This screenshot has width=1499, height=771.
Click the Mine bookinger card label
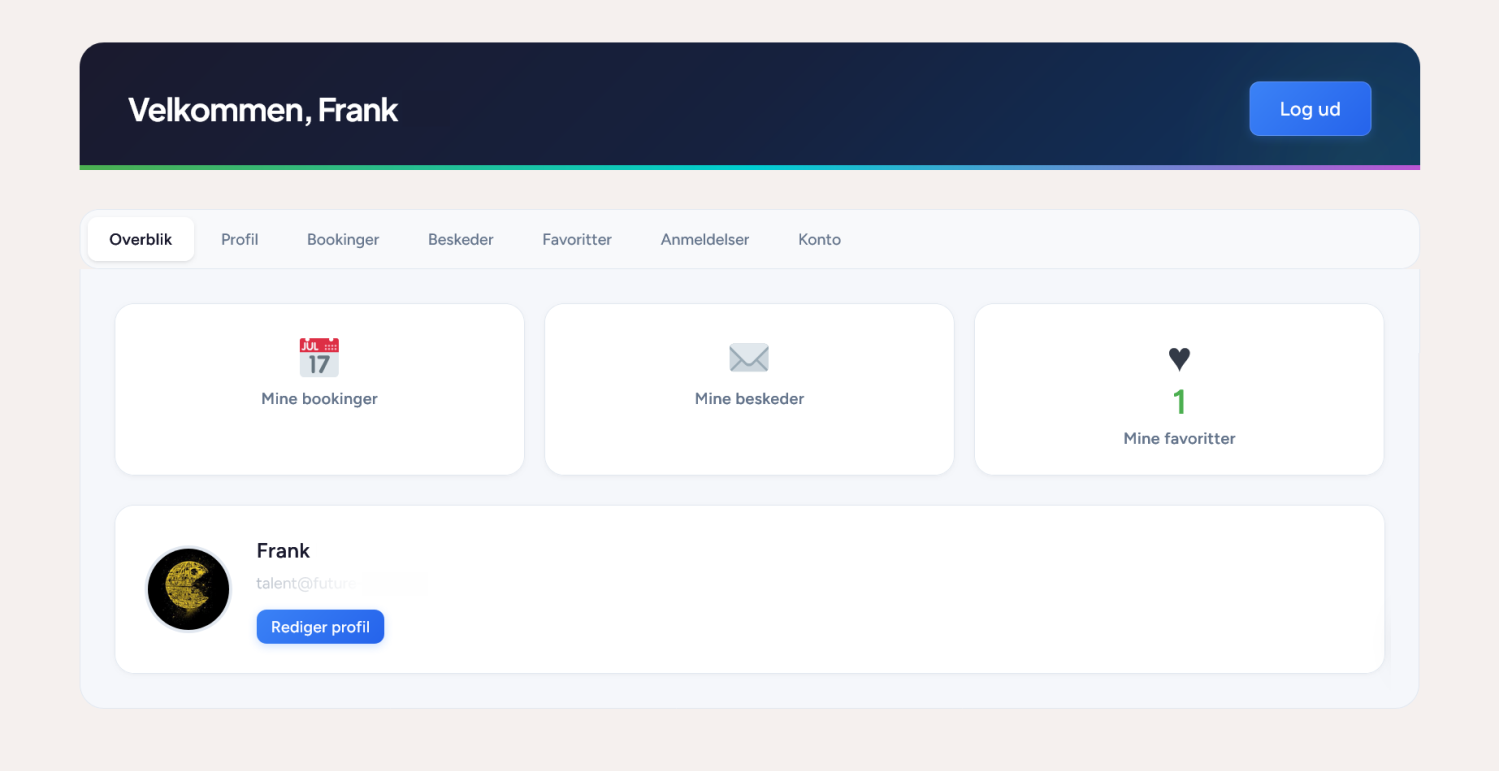click(x=319, y=399)
